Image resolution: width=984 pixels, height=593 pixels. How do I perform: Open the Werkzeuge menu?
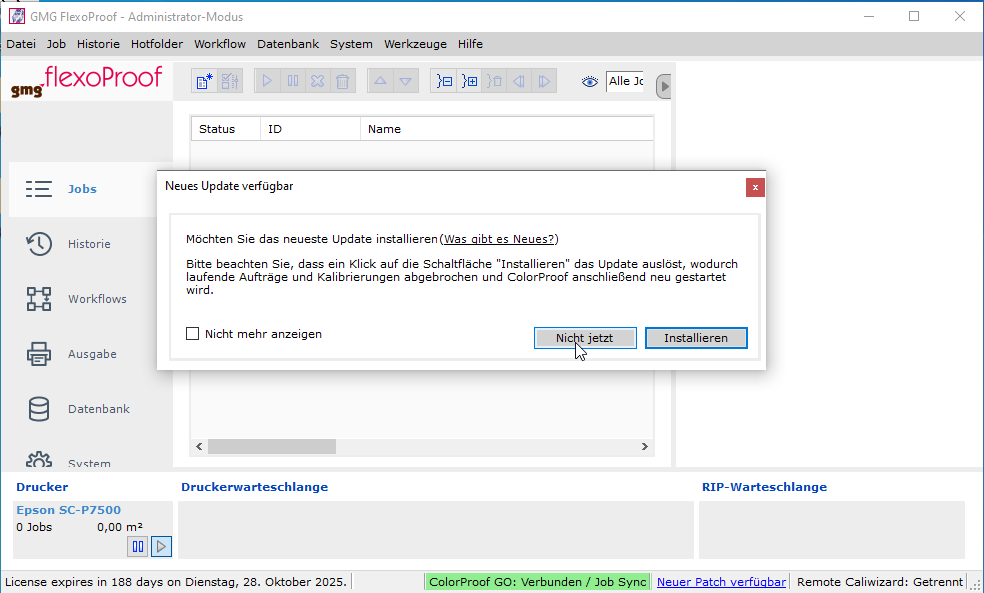(415, 44)
